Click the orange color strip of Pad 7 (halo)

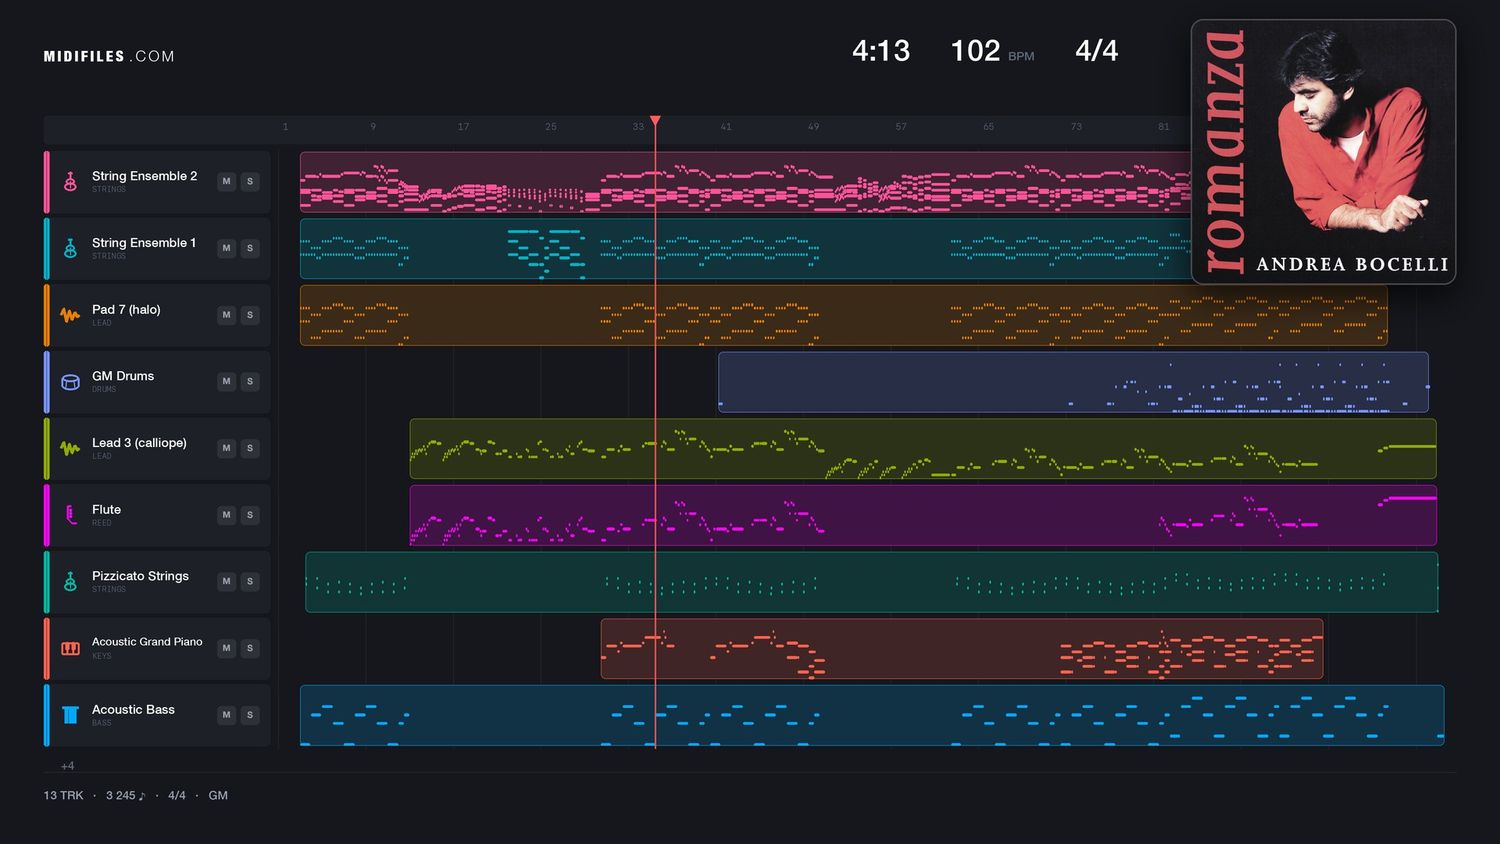point(46,315)
